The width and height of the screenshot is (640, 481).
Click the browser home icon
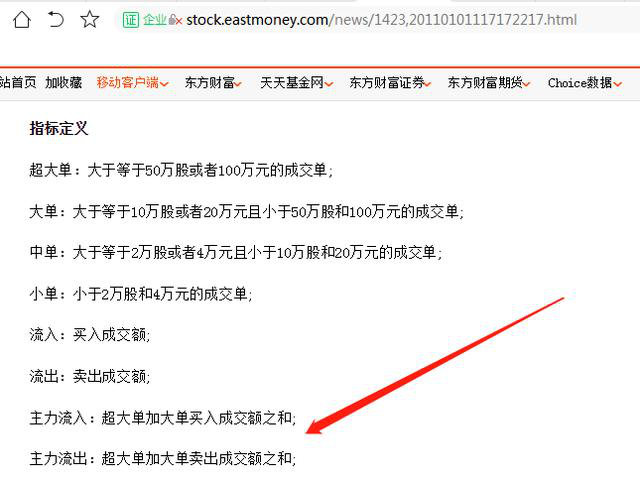(22, 19)
